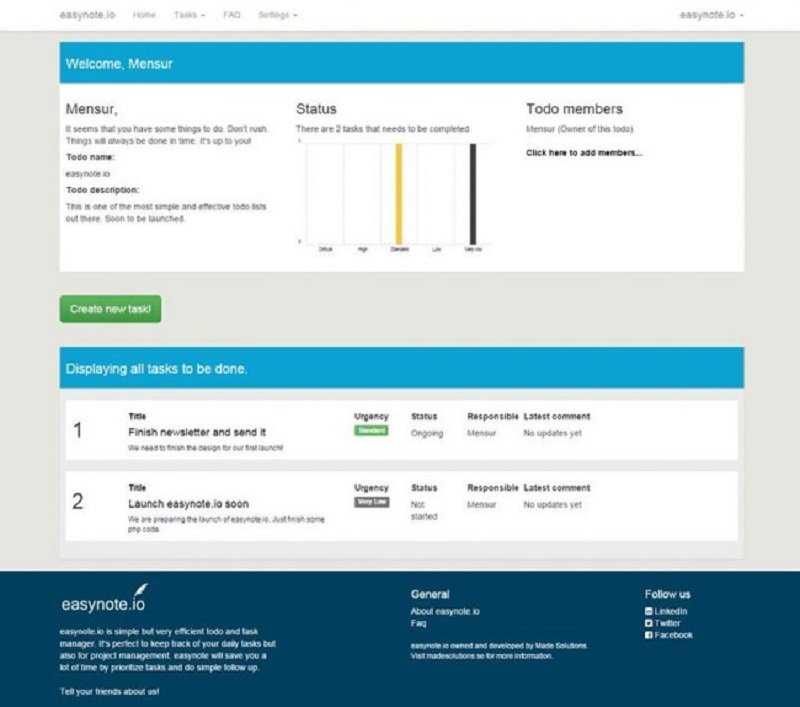Click the Tell your friends about us text
The image size is (800, 707).
point(109,692)
